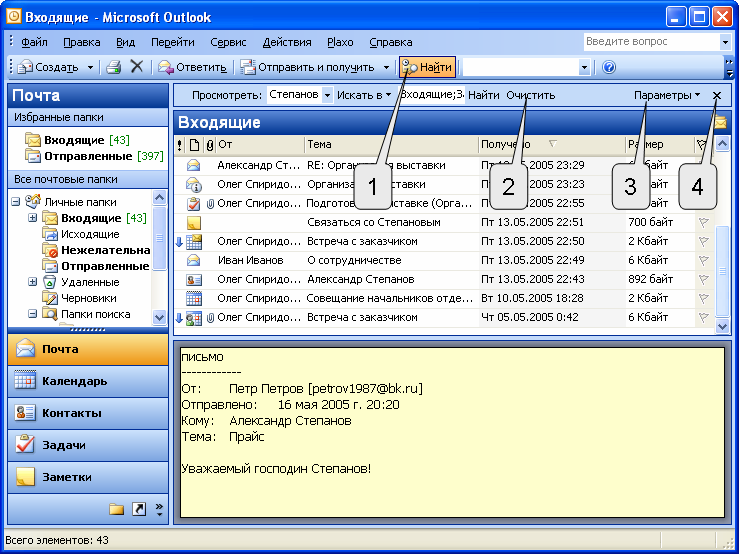Click contact card icon of Александр Степанов row
Image resolution: width=739 pixels, height=554 pixels.
click(x=194, y=280)
